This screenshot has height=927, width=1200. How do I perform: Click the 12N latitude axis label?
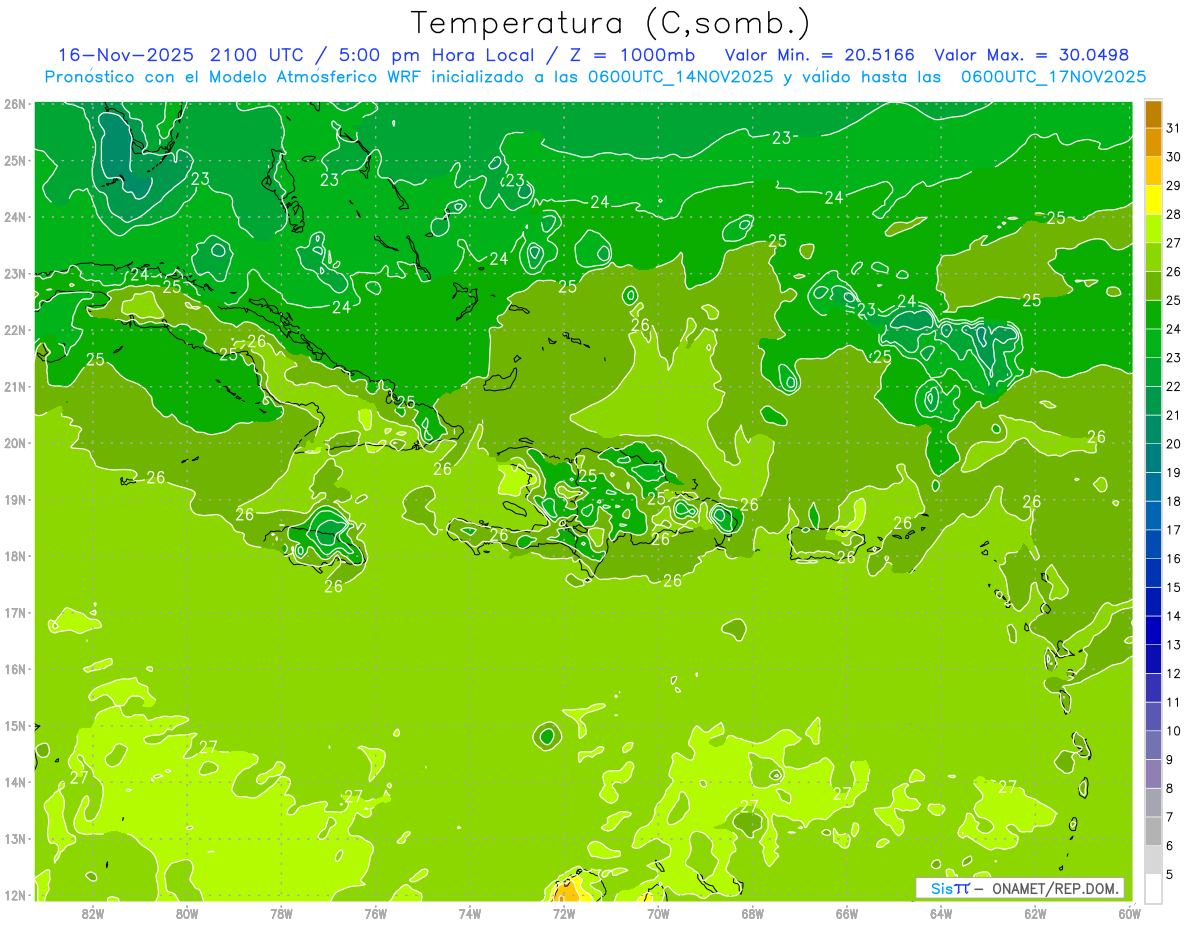point(15,895)
